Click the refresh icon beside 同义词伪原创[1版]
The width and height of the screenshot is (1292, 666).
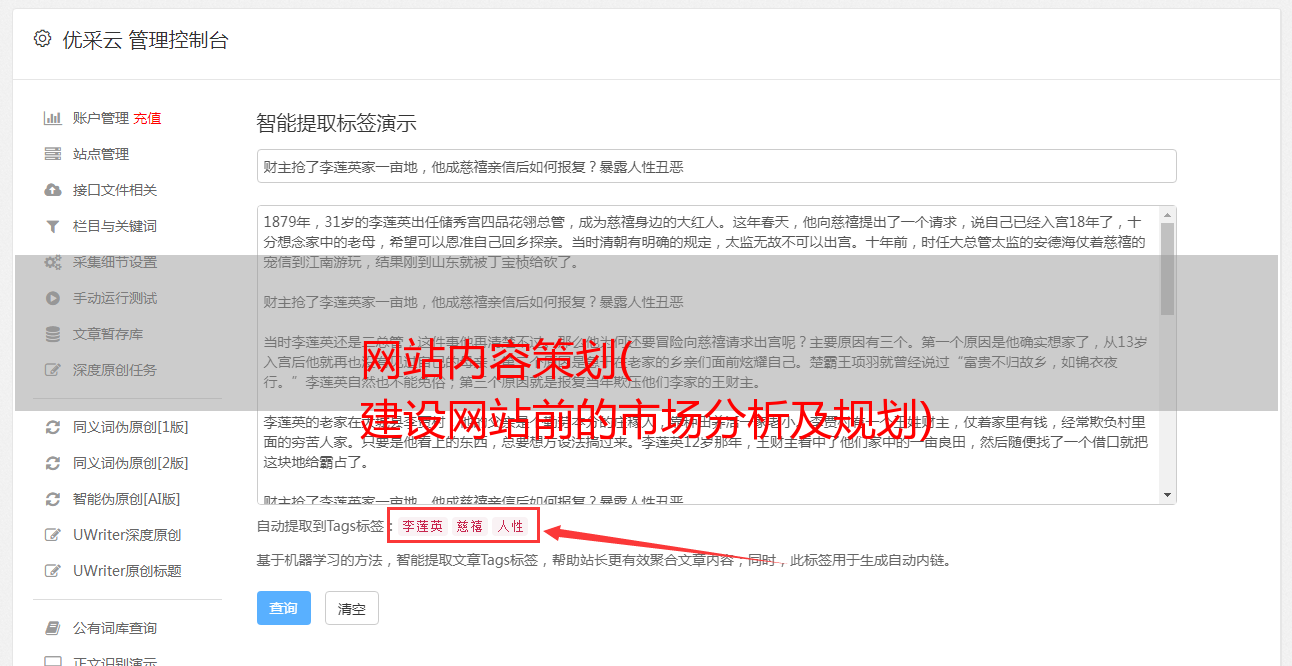[53, 427]
